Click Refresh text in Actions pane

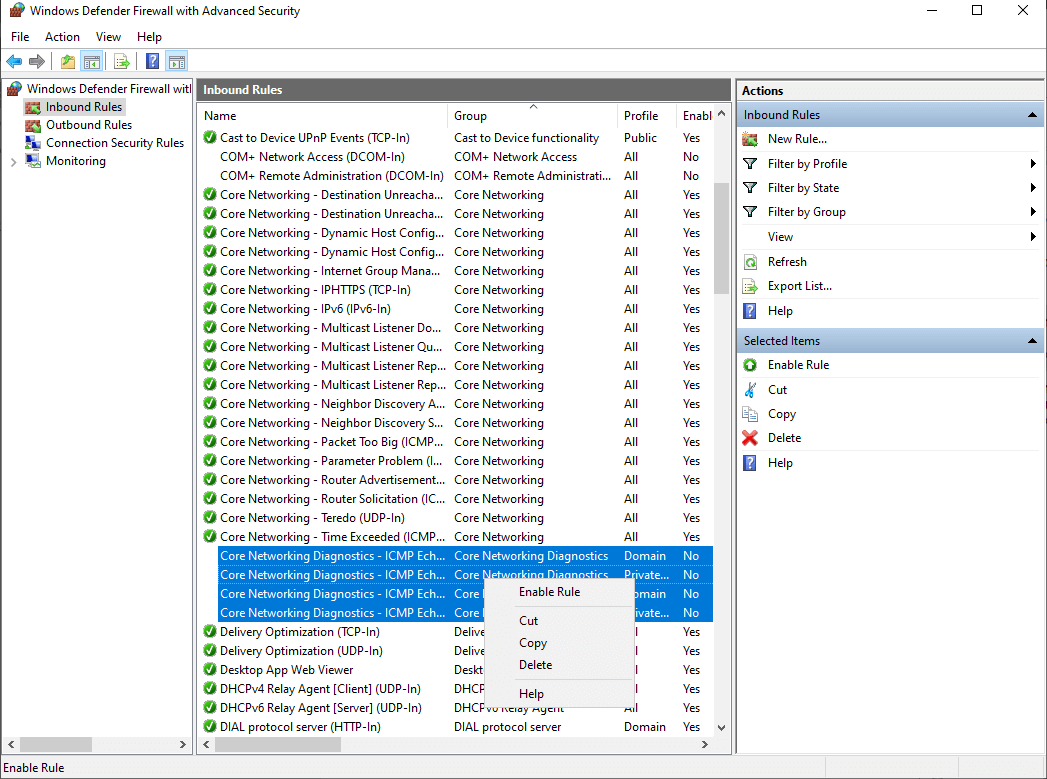(x=787, y=262)
